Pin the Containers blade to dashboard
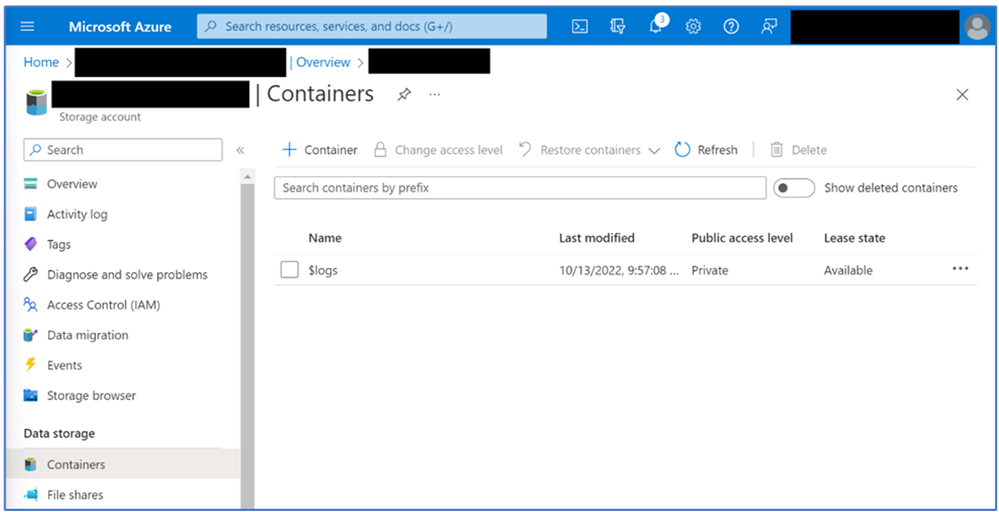Image resolution: width=999 pixels, height=512 pixels. pos(404,95)
